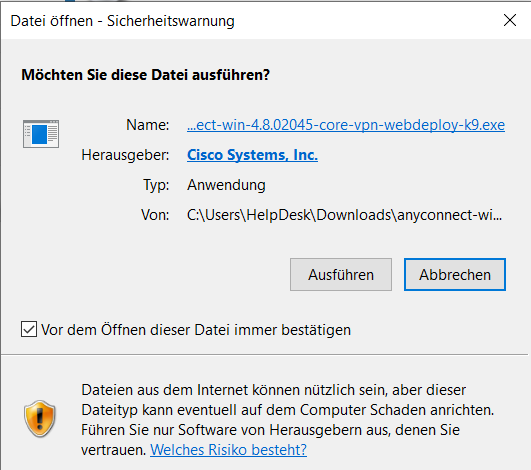Click the 'Datei öffnen - Sicherheitswarnung' title bar text

point(123,21)
